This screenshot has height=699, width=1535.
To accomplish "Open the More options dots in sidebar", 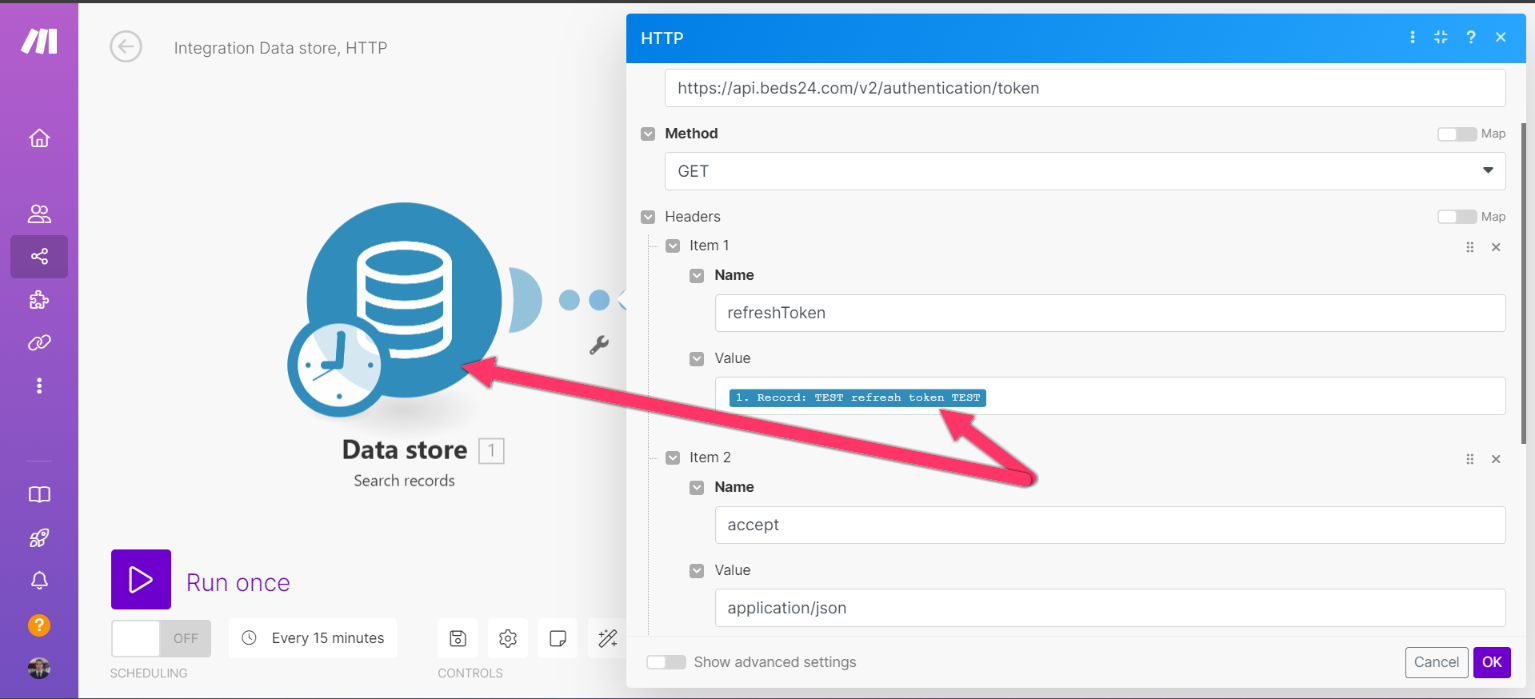I will 39,386.
